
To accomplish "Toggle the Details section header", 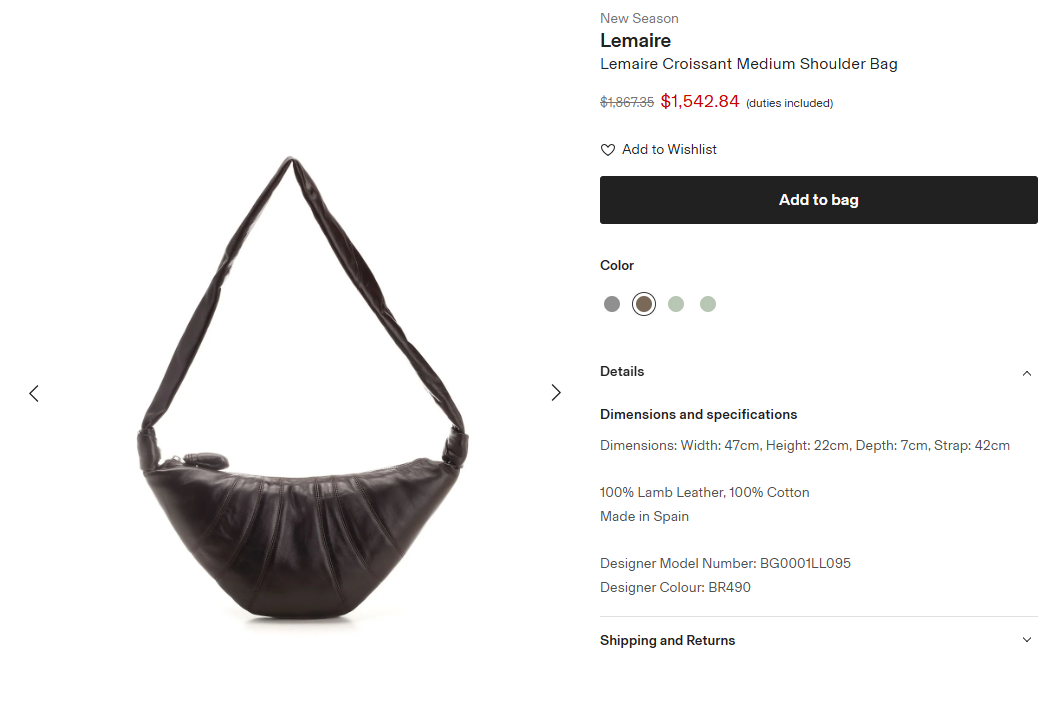I will (x=818, y=372).
